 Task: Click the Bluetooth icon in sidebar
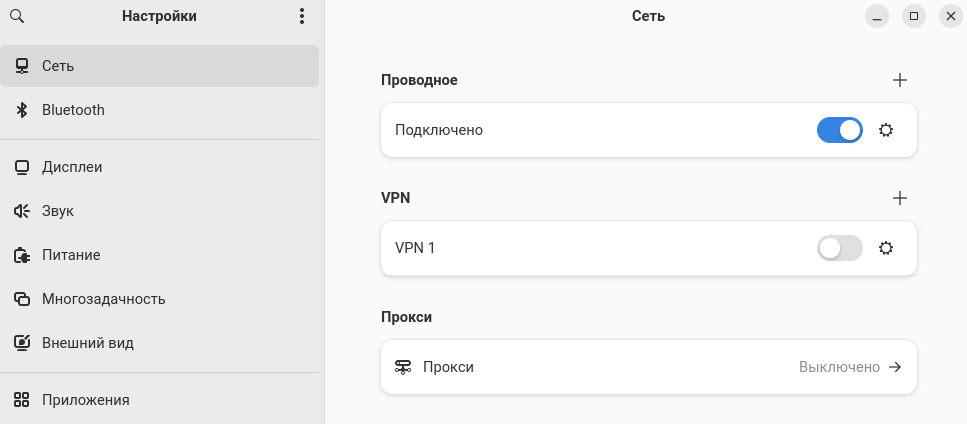(21, 110)
